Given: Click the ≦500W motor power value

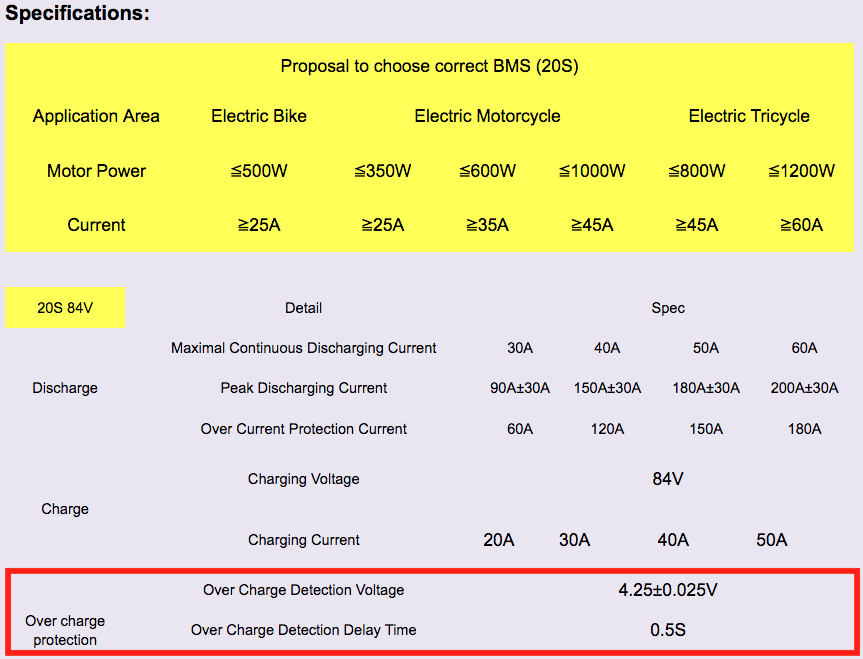Looking at the screenshot, I should point(259,171).
